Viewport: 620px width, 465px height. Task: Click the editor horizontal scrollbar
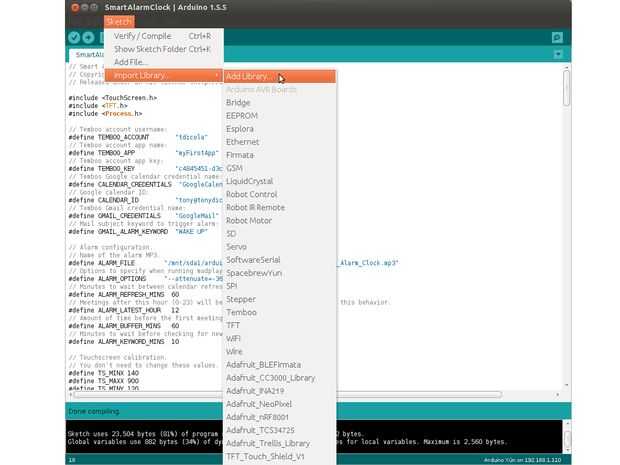[288, 394]
